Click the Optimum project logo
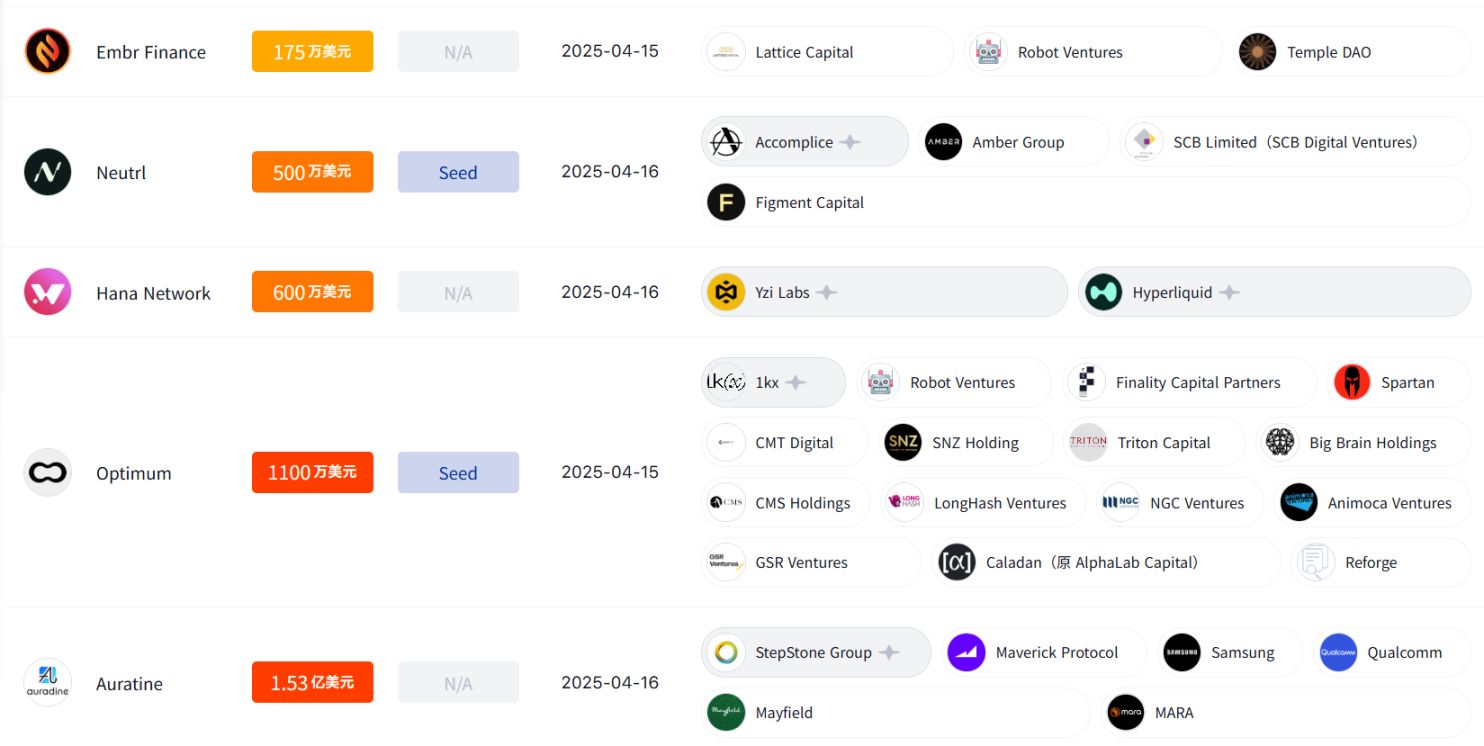Screen dimensions: 1484x746 pos(47,473)
